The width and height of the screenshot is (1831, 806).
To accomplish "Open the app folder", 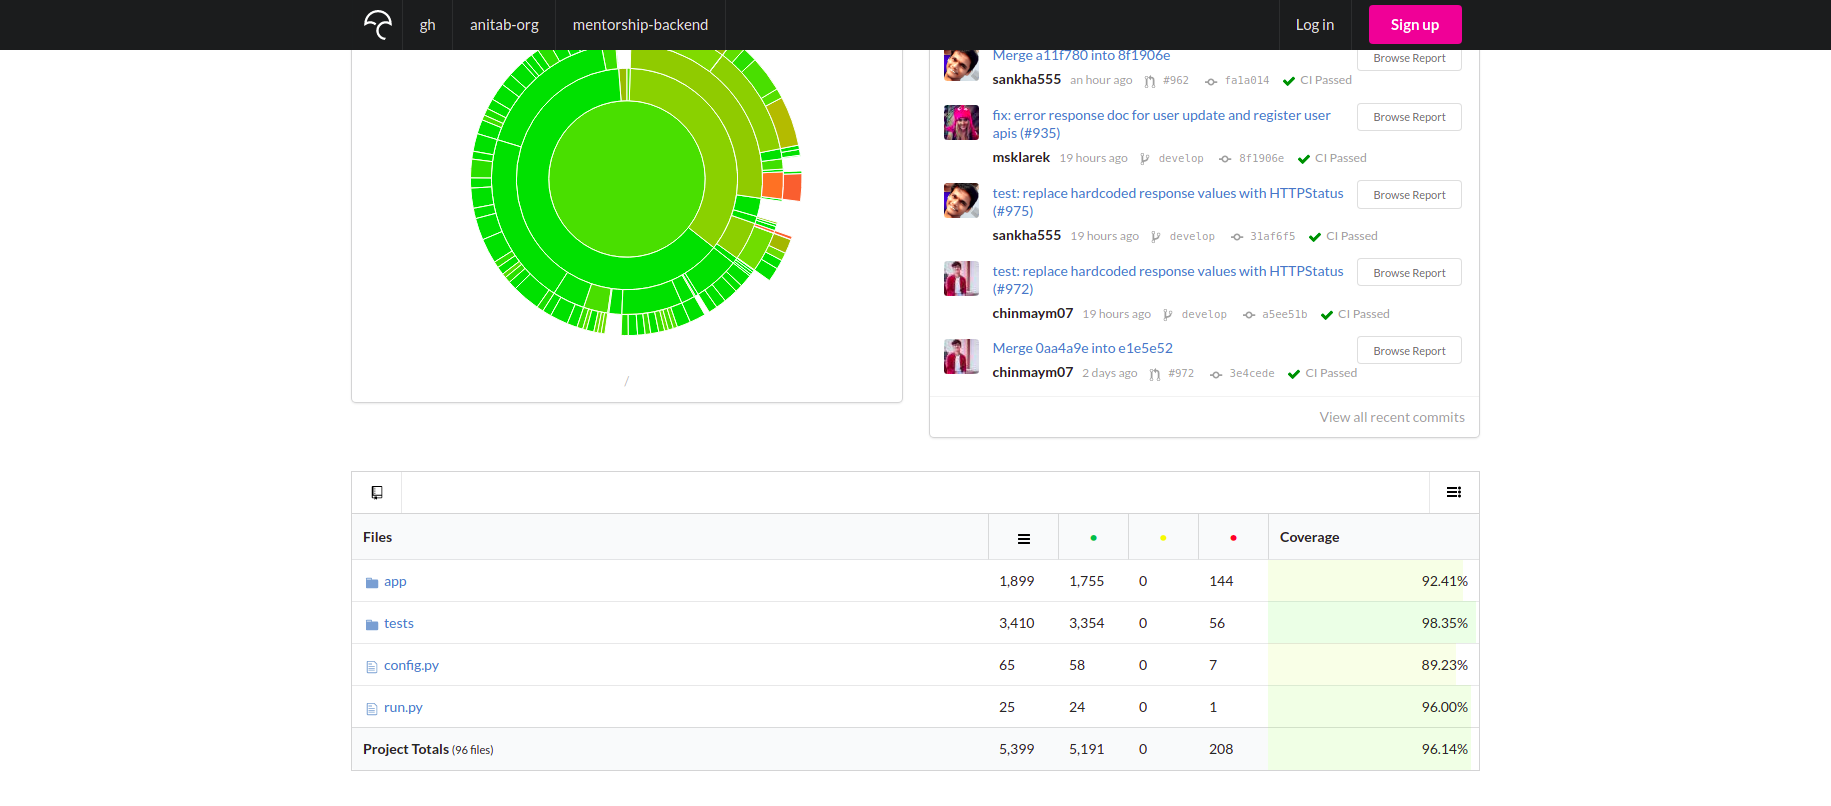I will point(395,581).
